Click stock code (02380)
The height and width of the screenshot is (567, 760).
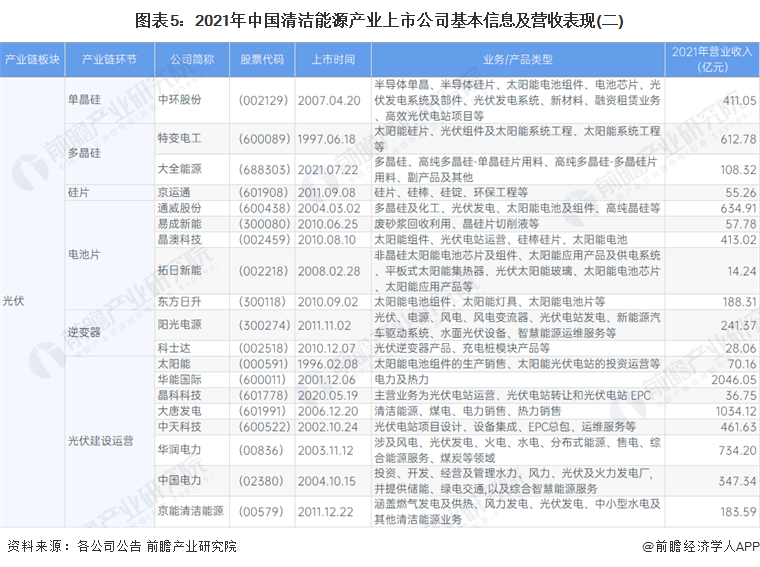coord(260,481)
